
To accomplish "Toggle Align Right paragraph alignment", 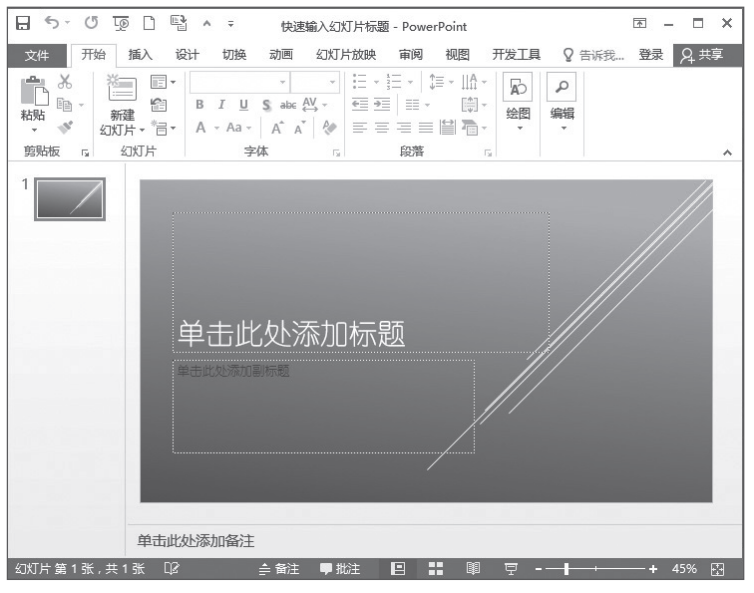I will pyautogui.click(x=404, y=127).
